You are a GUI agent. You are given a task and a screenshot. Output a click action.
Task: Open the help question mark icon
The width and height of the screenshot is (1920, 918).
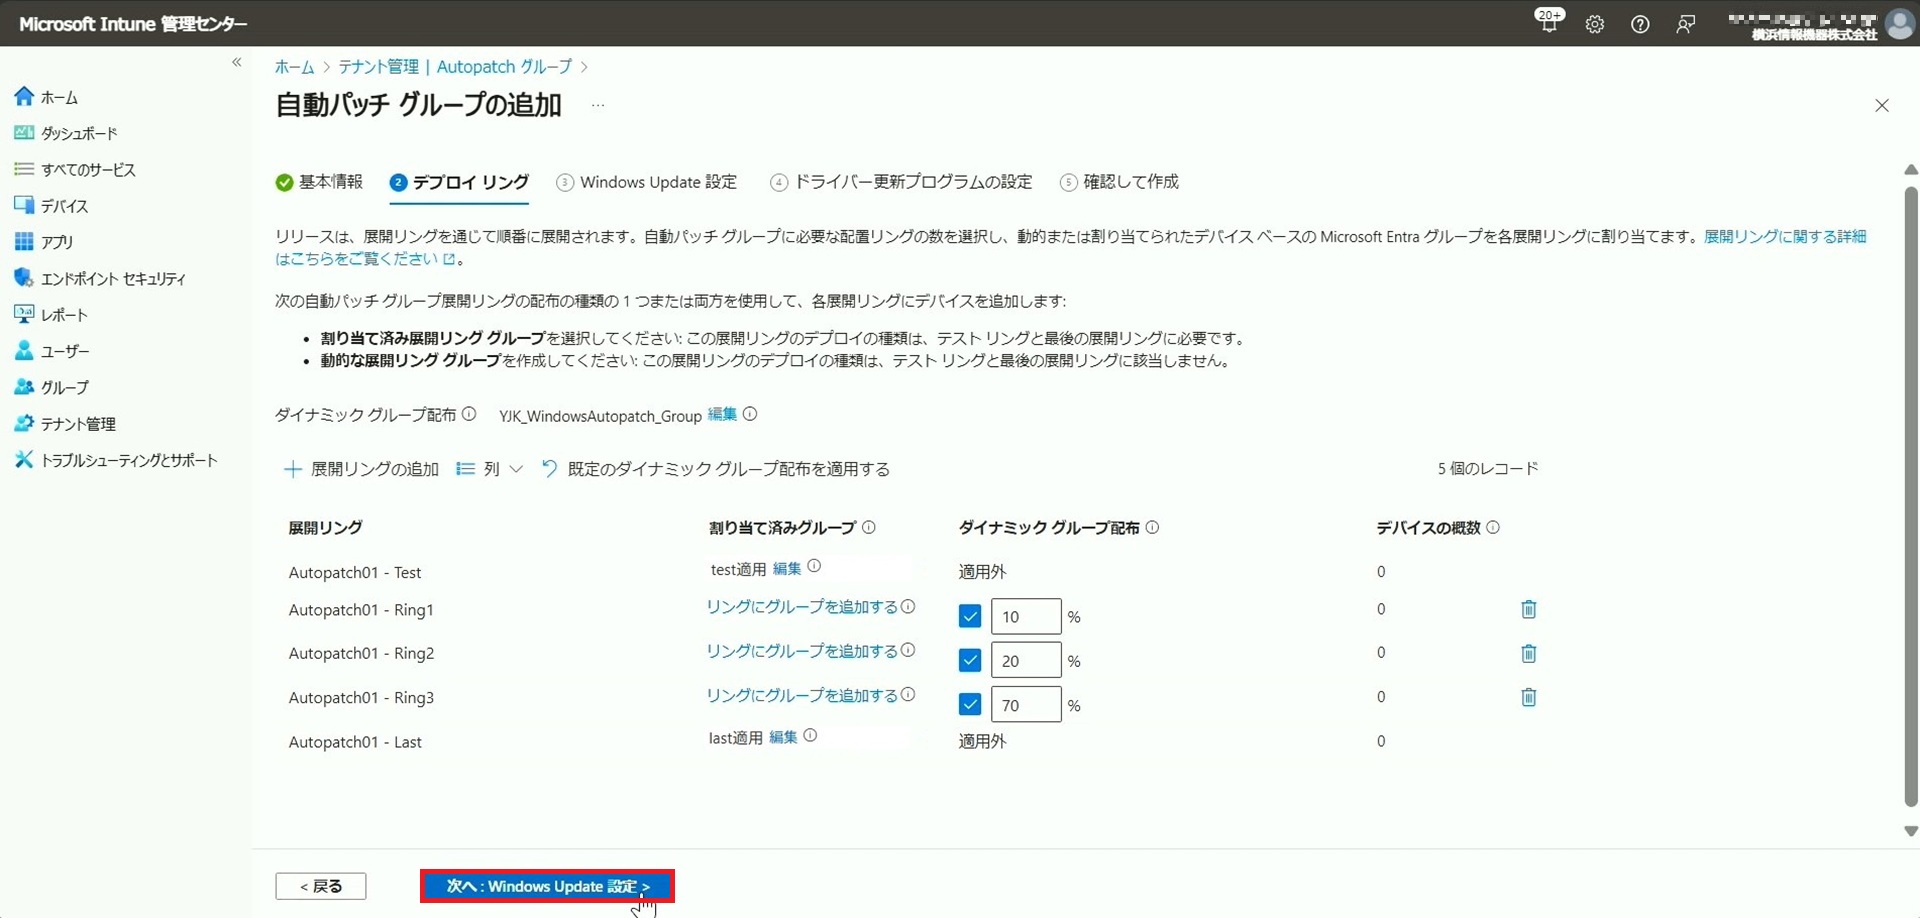[1640, 24]
